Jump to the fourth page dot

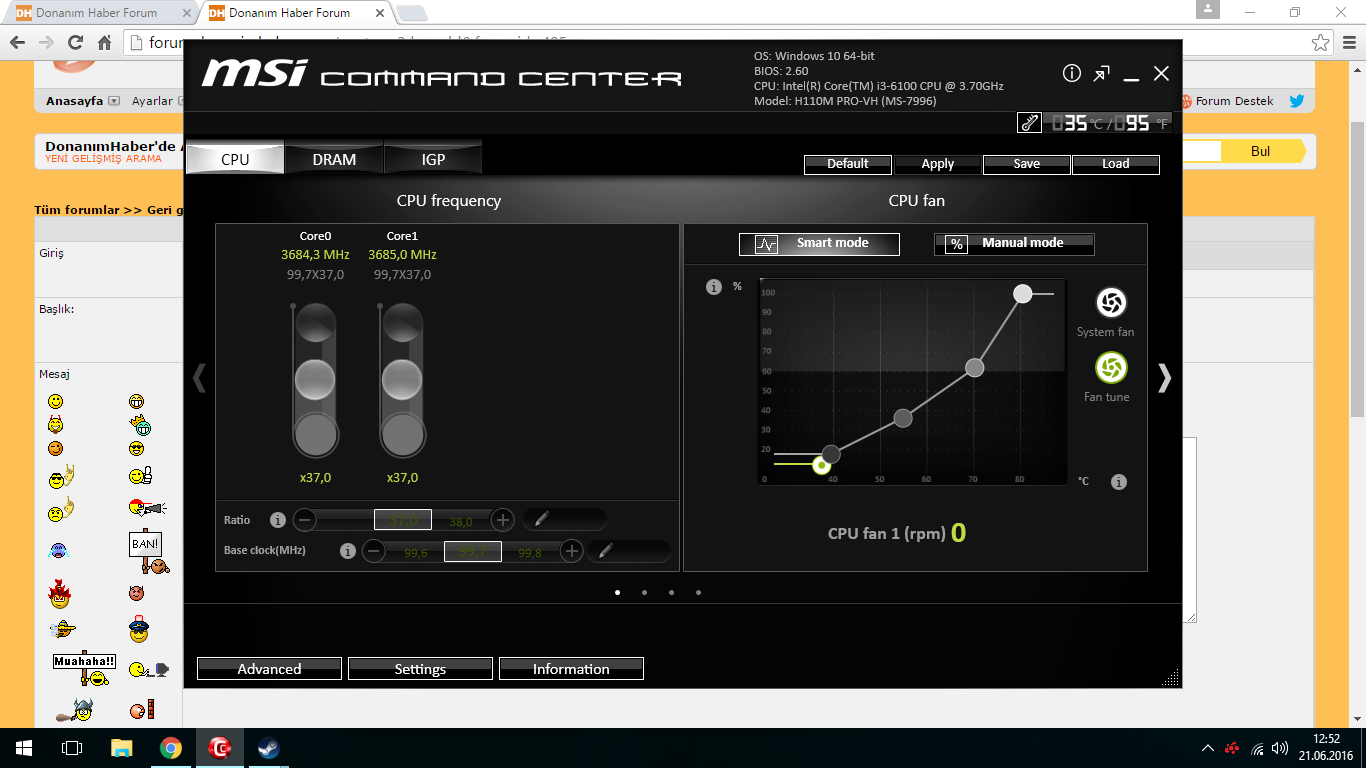click(698, 592)
